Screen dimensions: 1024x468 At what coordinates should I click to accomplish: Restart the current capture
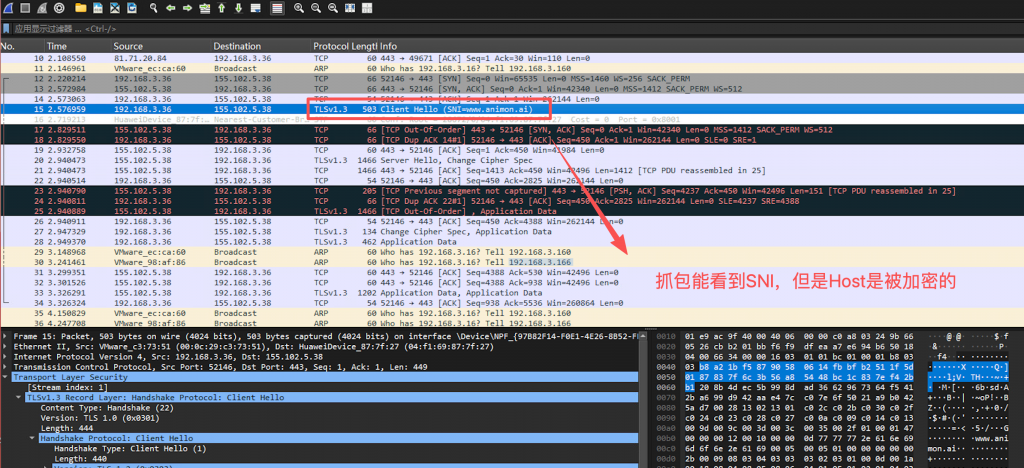40,8
